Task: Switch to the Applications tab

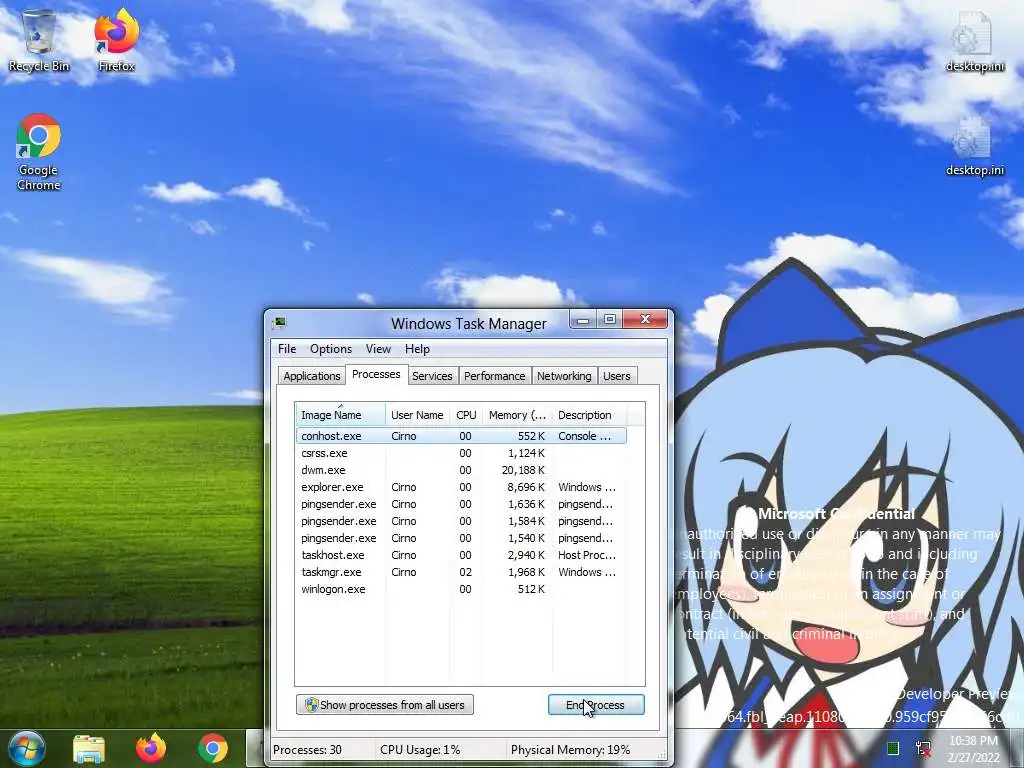Action: [312, 376]
